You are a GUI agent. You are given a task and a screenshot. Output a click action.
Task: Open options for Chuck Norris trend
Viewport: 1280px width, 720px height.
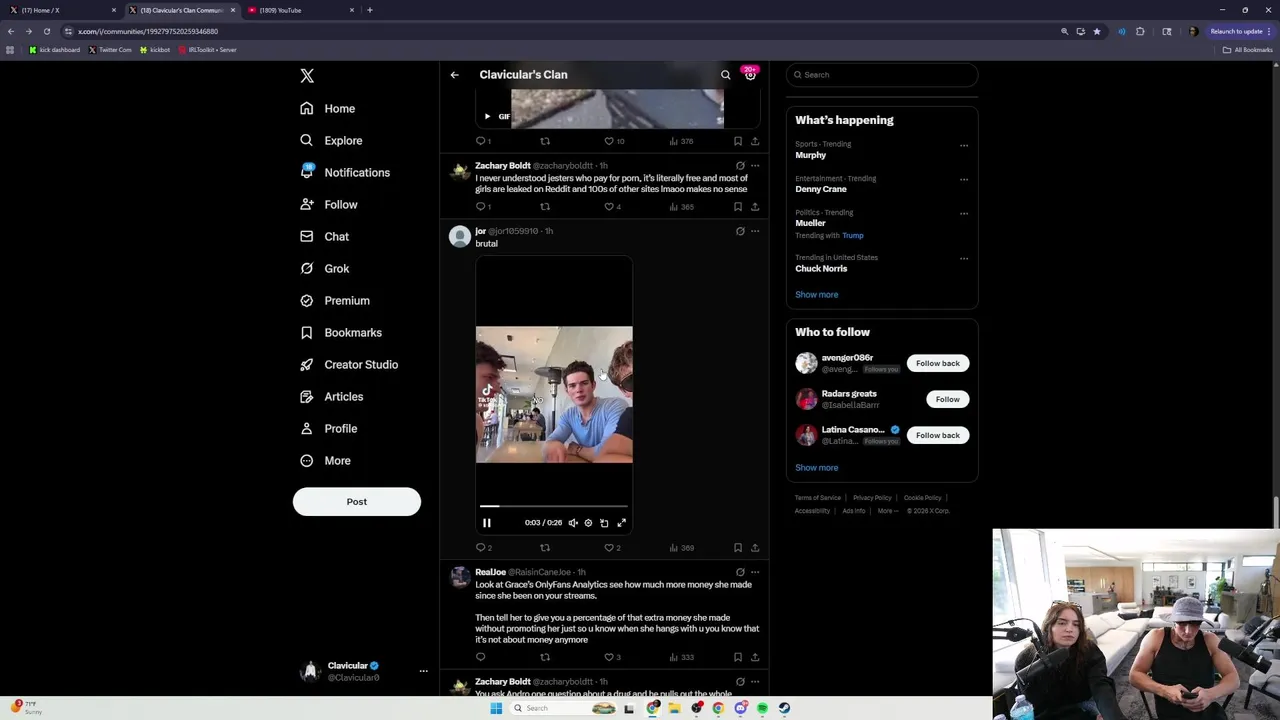(x=964, y=259)
